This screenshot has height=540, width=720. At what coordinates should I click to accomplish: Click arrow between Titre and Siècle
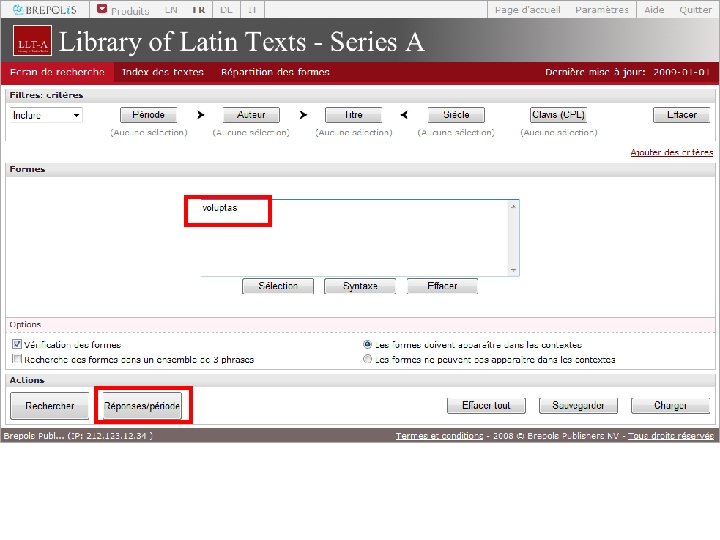pos(404,115)
